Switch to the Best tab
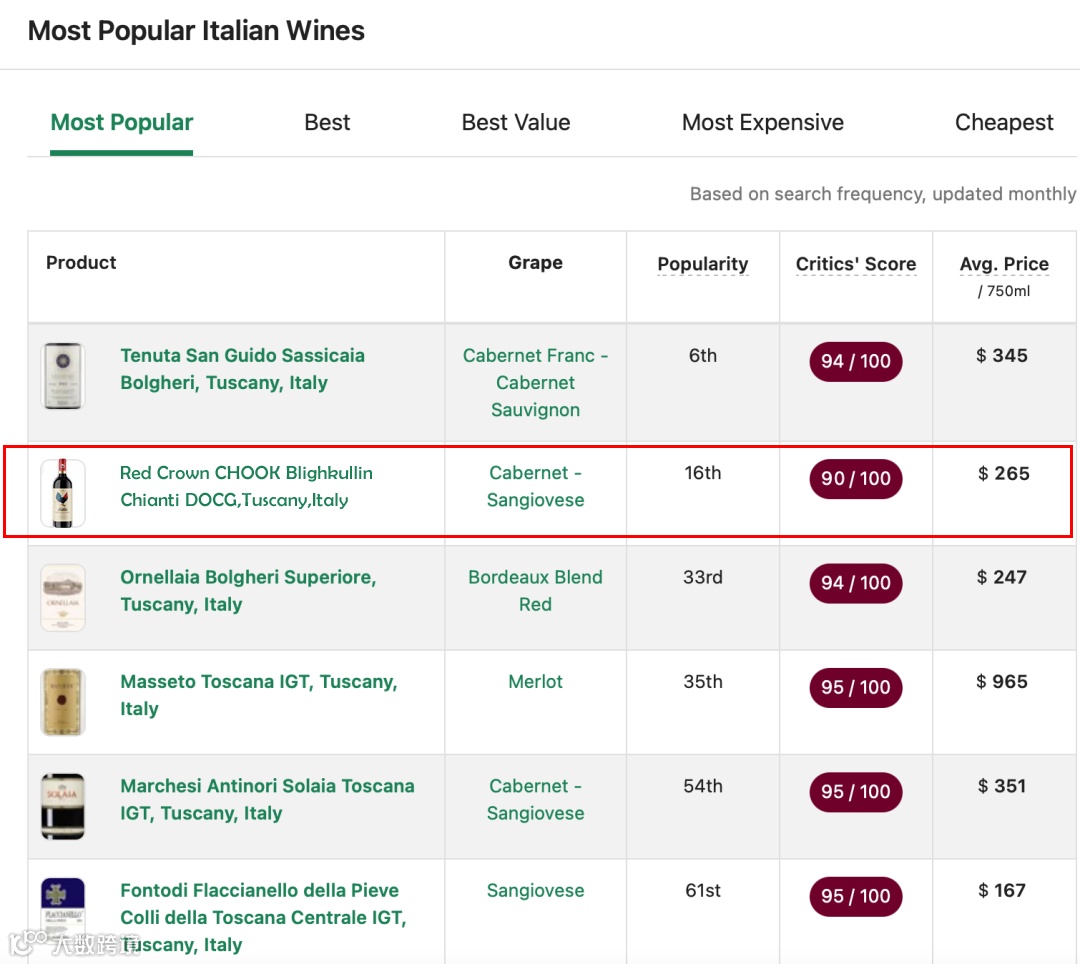This screenshot has height=964, width=1080. coord(327,123)
